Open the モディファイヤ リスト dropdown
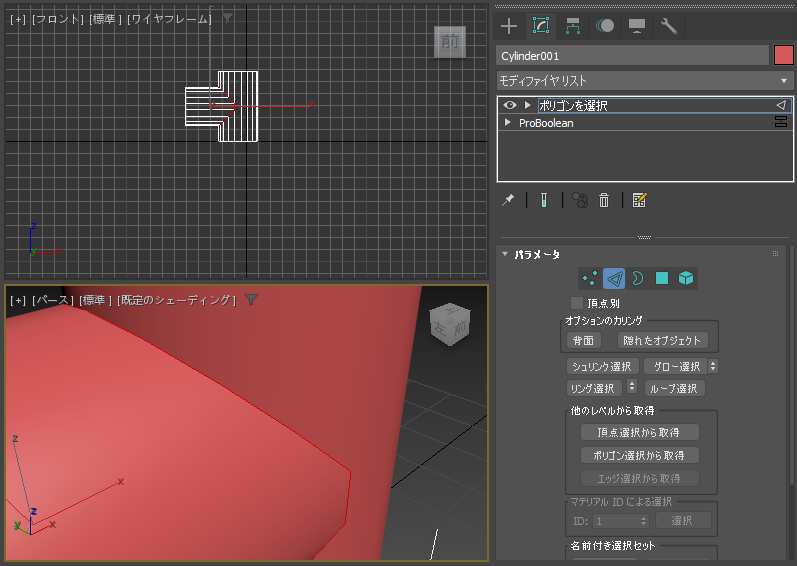Viewport: 797px width, 566px height. tap(645, 81)
